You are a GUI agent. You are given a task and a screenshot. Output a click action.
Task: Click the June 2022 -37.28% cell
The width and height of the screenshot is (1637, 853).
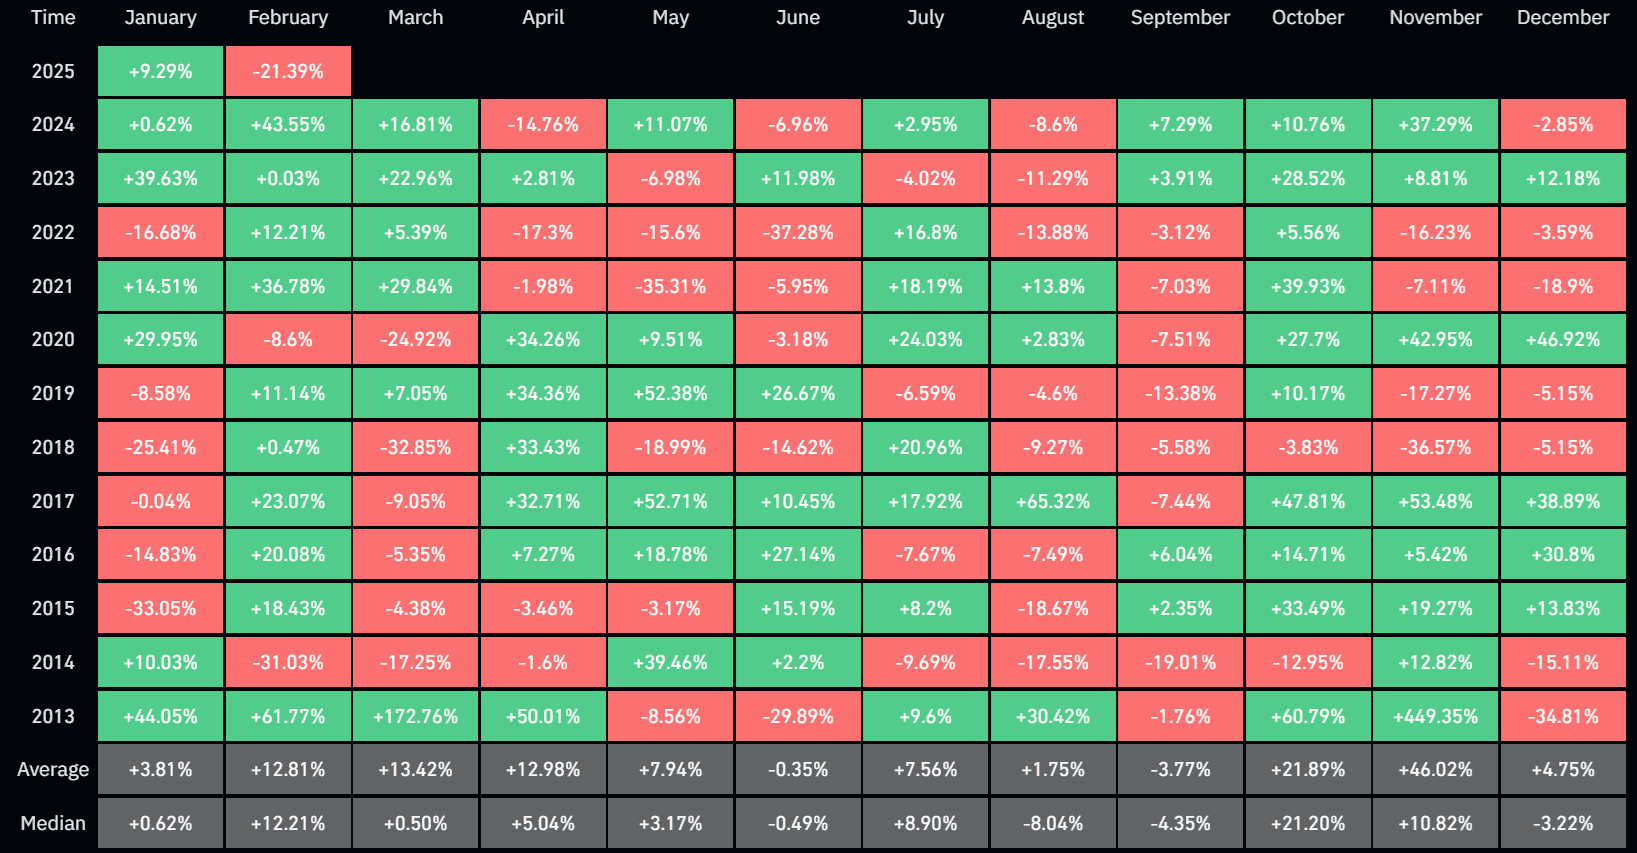point(798,232)
